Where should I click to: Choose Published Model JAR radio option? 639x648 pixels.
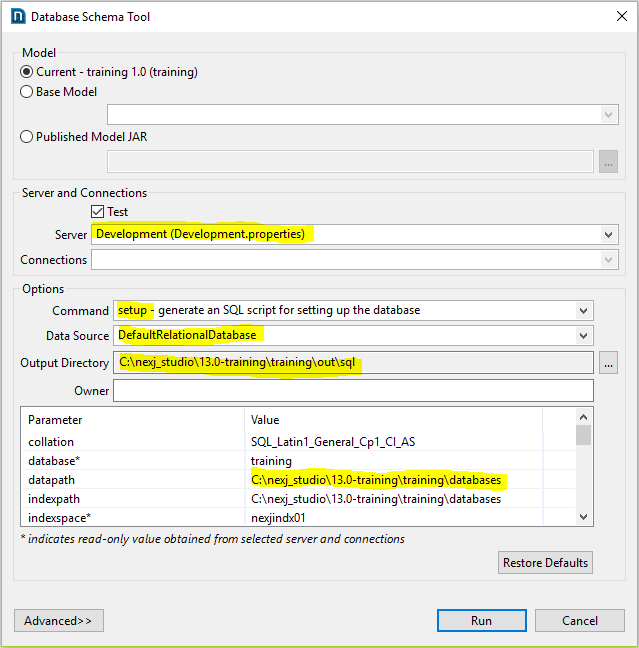coord(27,137)
